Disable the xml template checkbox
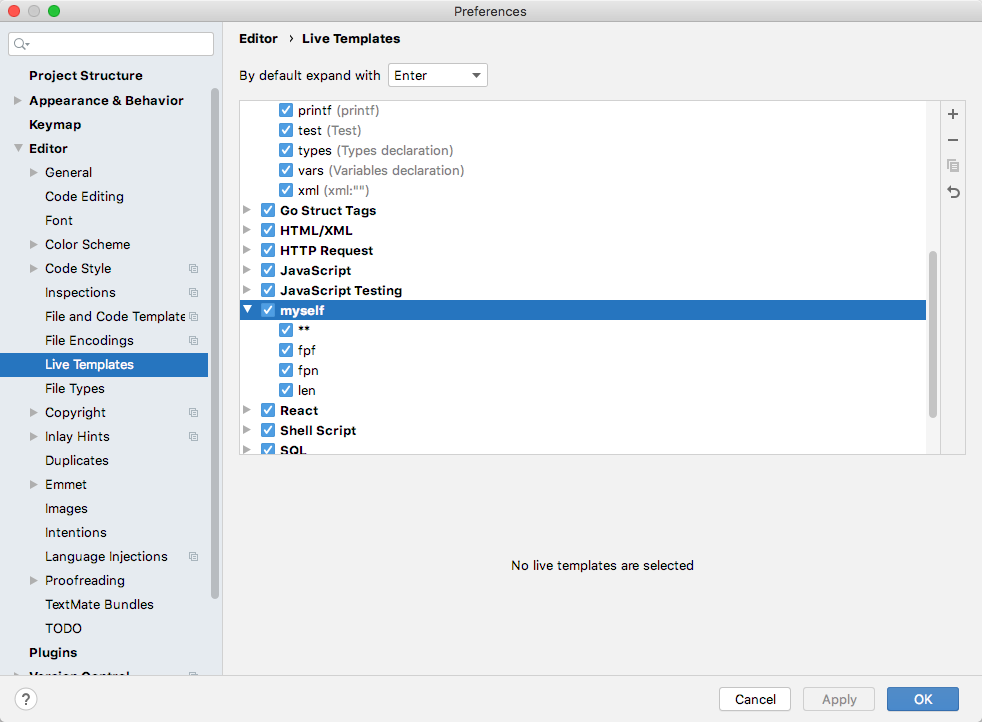982x722 pixels. [x=286, y=190]
